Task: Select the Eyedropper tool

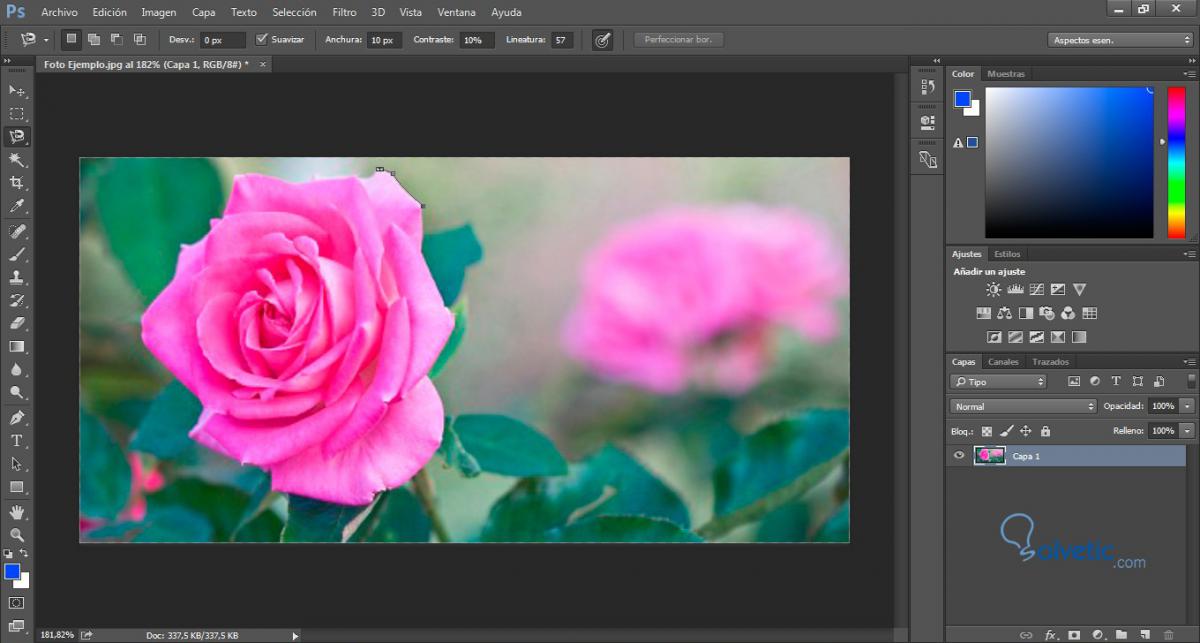Action: [x=17, y=207]
